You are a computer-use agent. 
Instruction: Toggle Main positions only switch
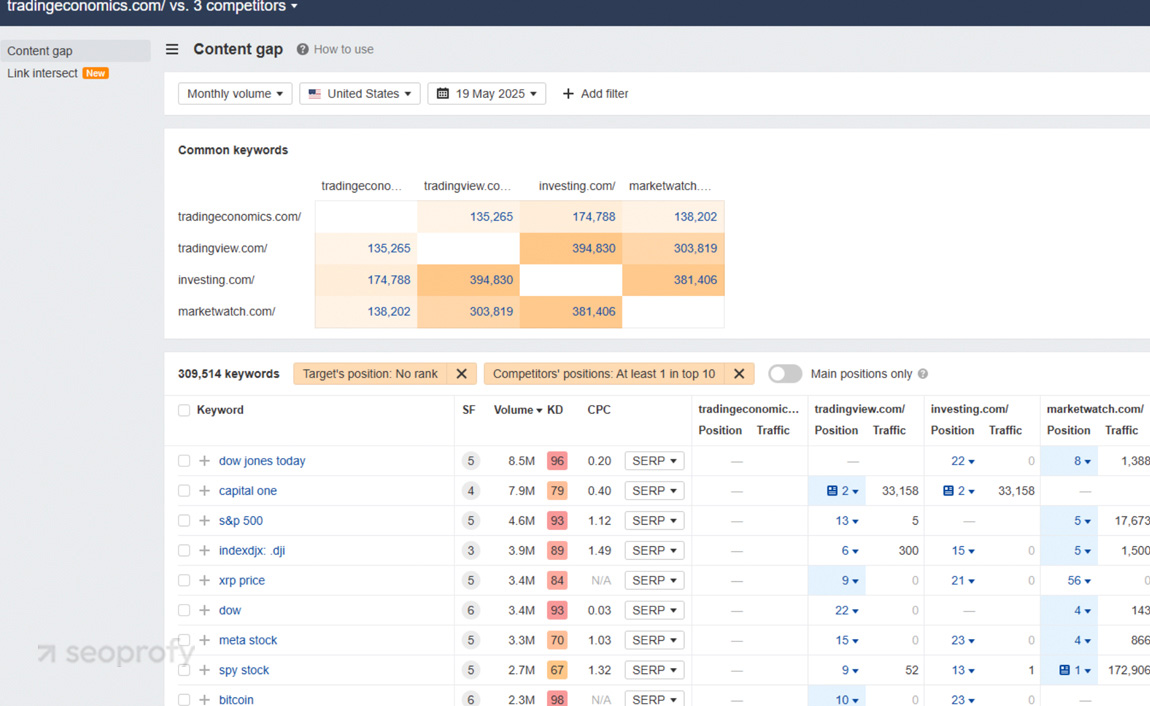(785, 374)
